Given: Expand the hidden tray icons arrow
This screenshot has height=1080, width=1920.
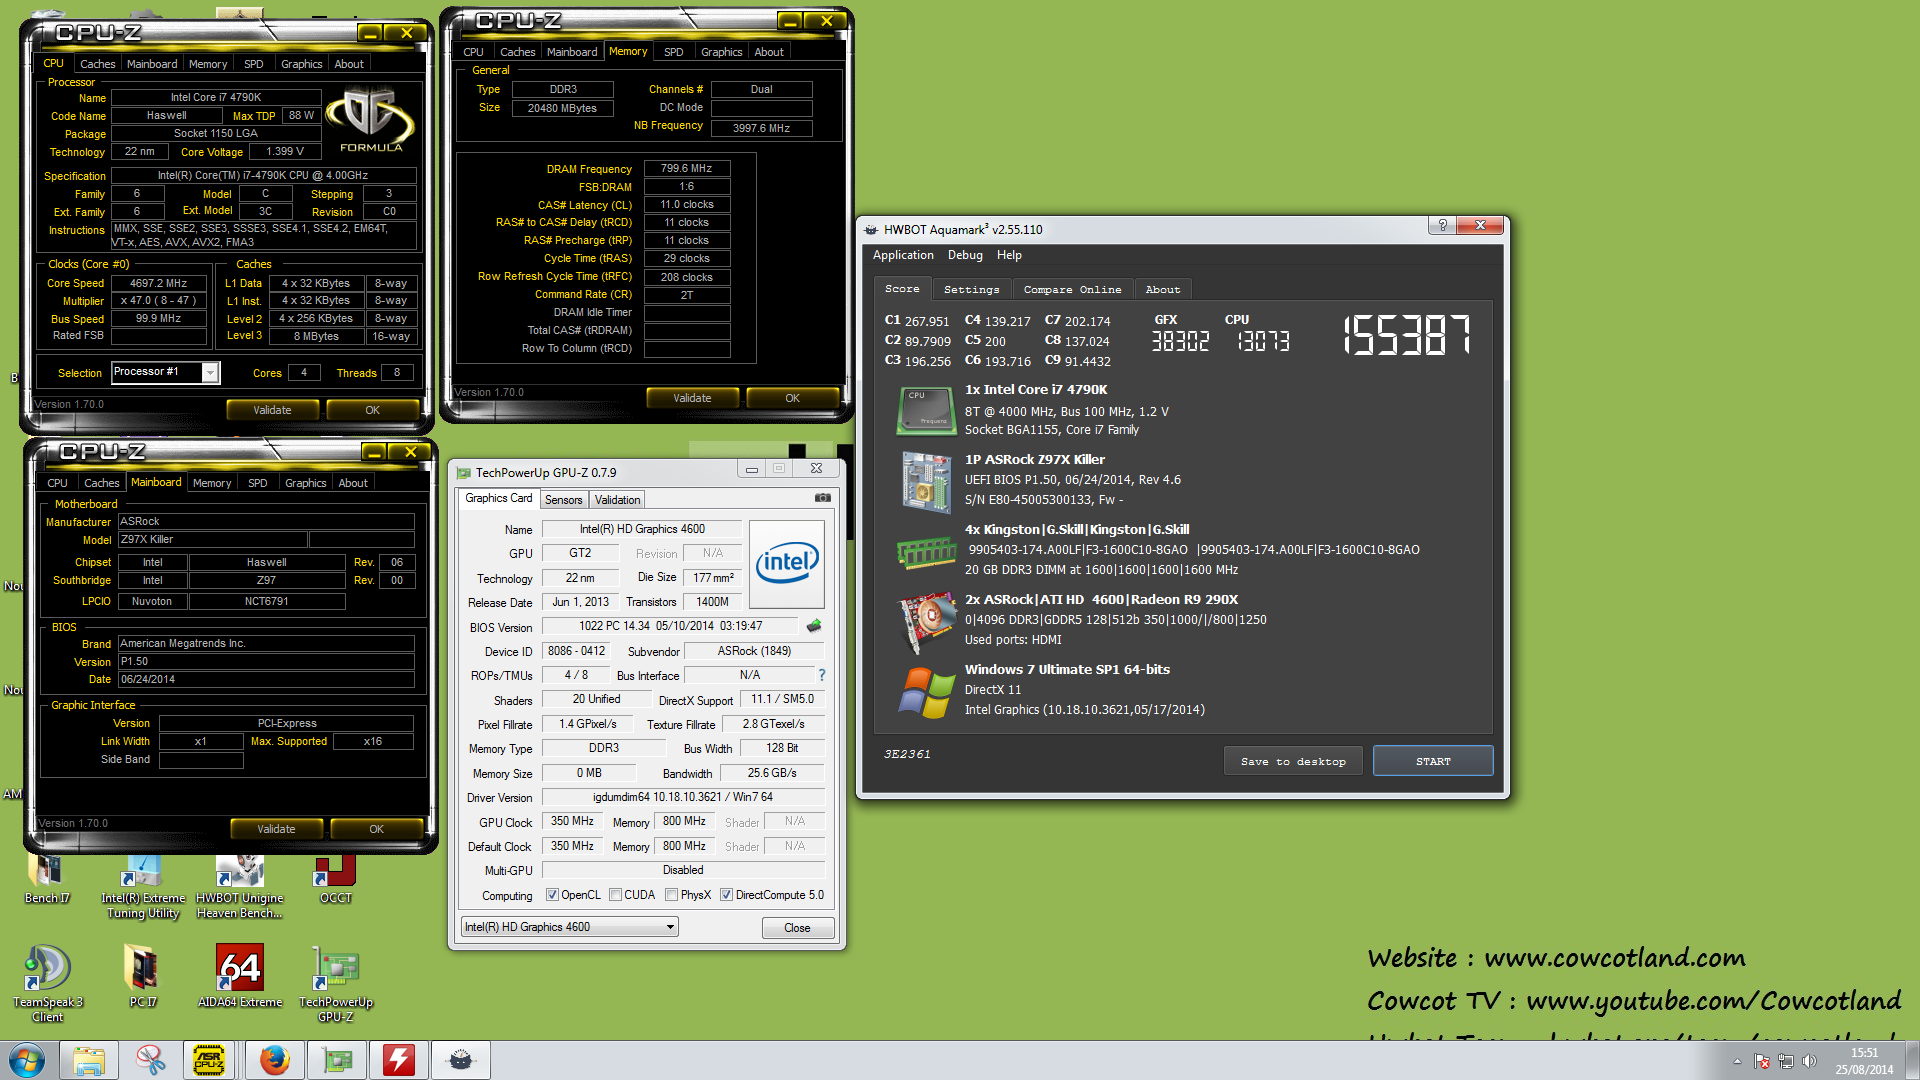Looking at the screenshot, I should [x=1737, y=1061].
